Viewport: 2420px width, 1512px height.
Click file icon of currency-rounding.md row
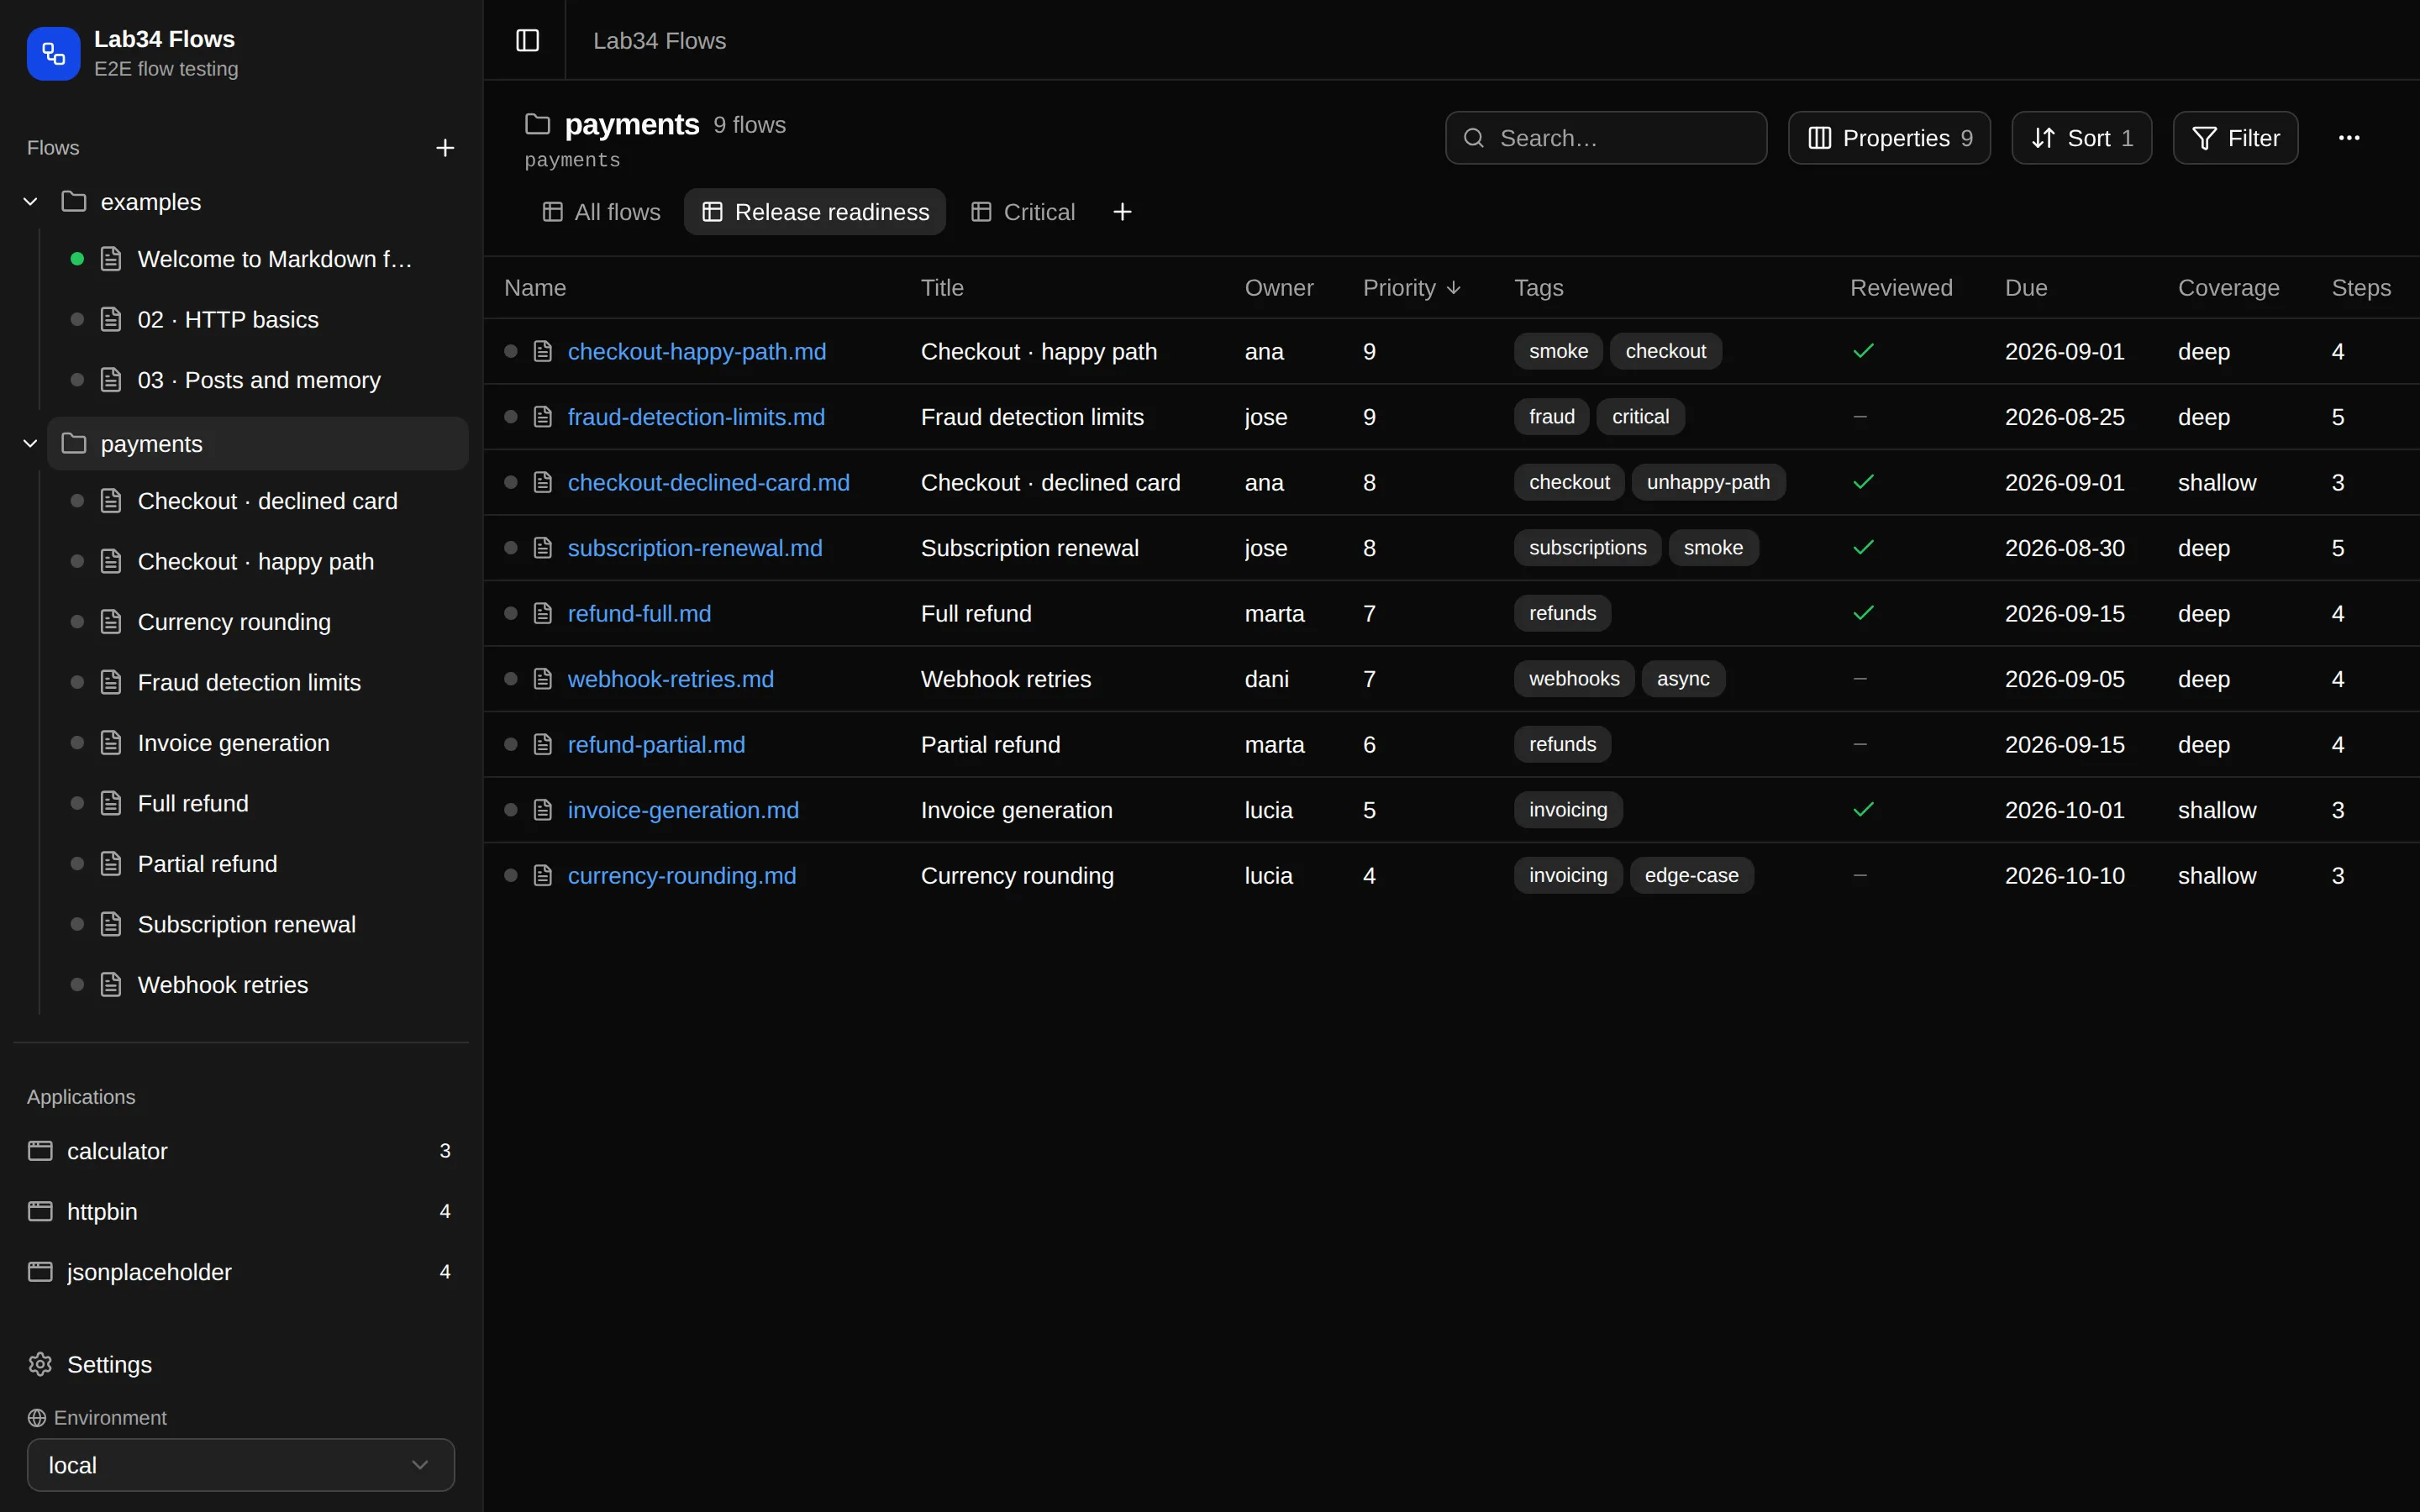(x=543, y=875)
